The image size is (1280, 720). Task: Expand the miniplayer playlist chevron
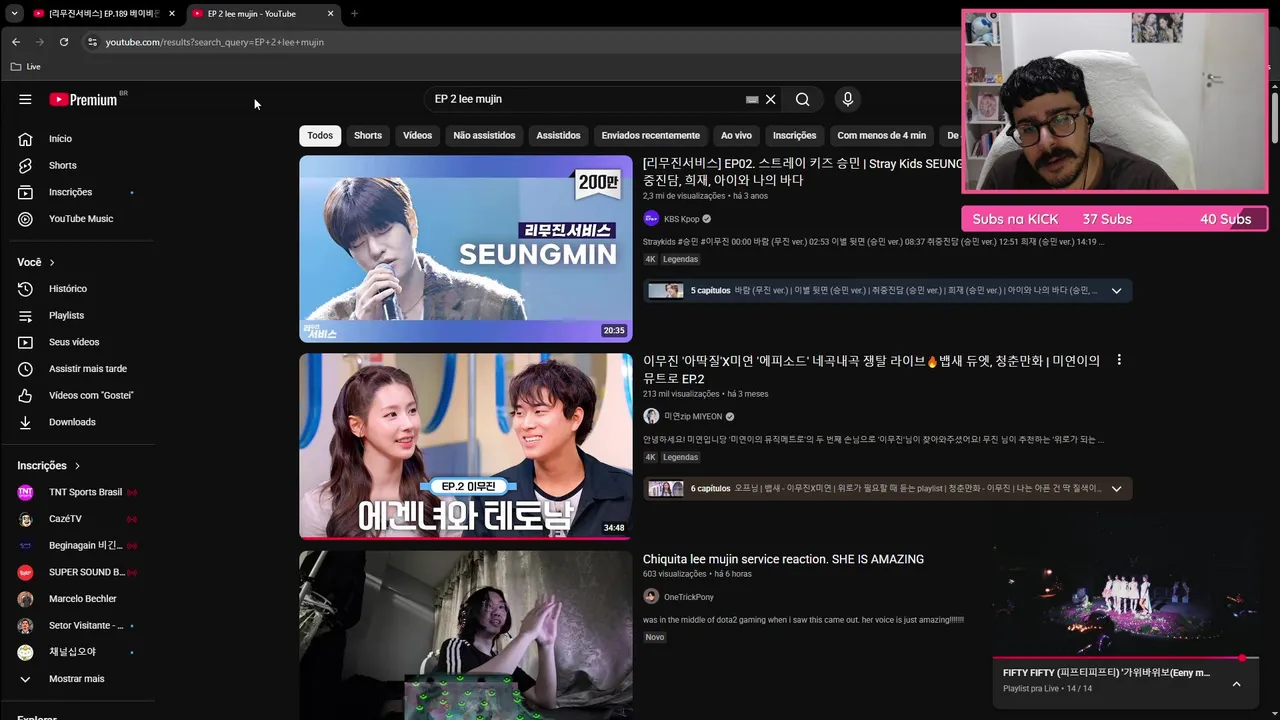click(1236, 684)
